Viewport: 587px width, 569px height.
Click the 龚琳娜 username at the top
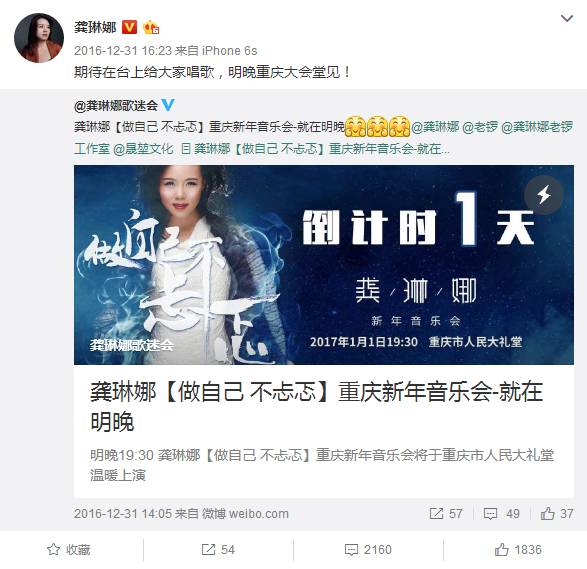click(x=95, y=27)
